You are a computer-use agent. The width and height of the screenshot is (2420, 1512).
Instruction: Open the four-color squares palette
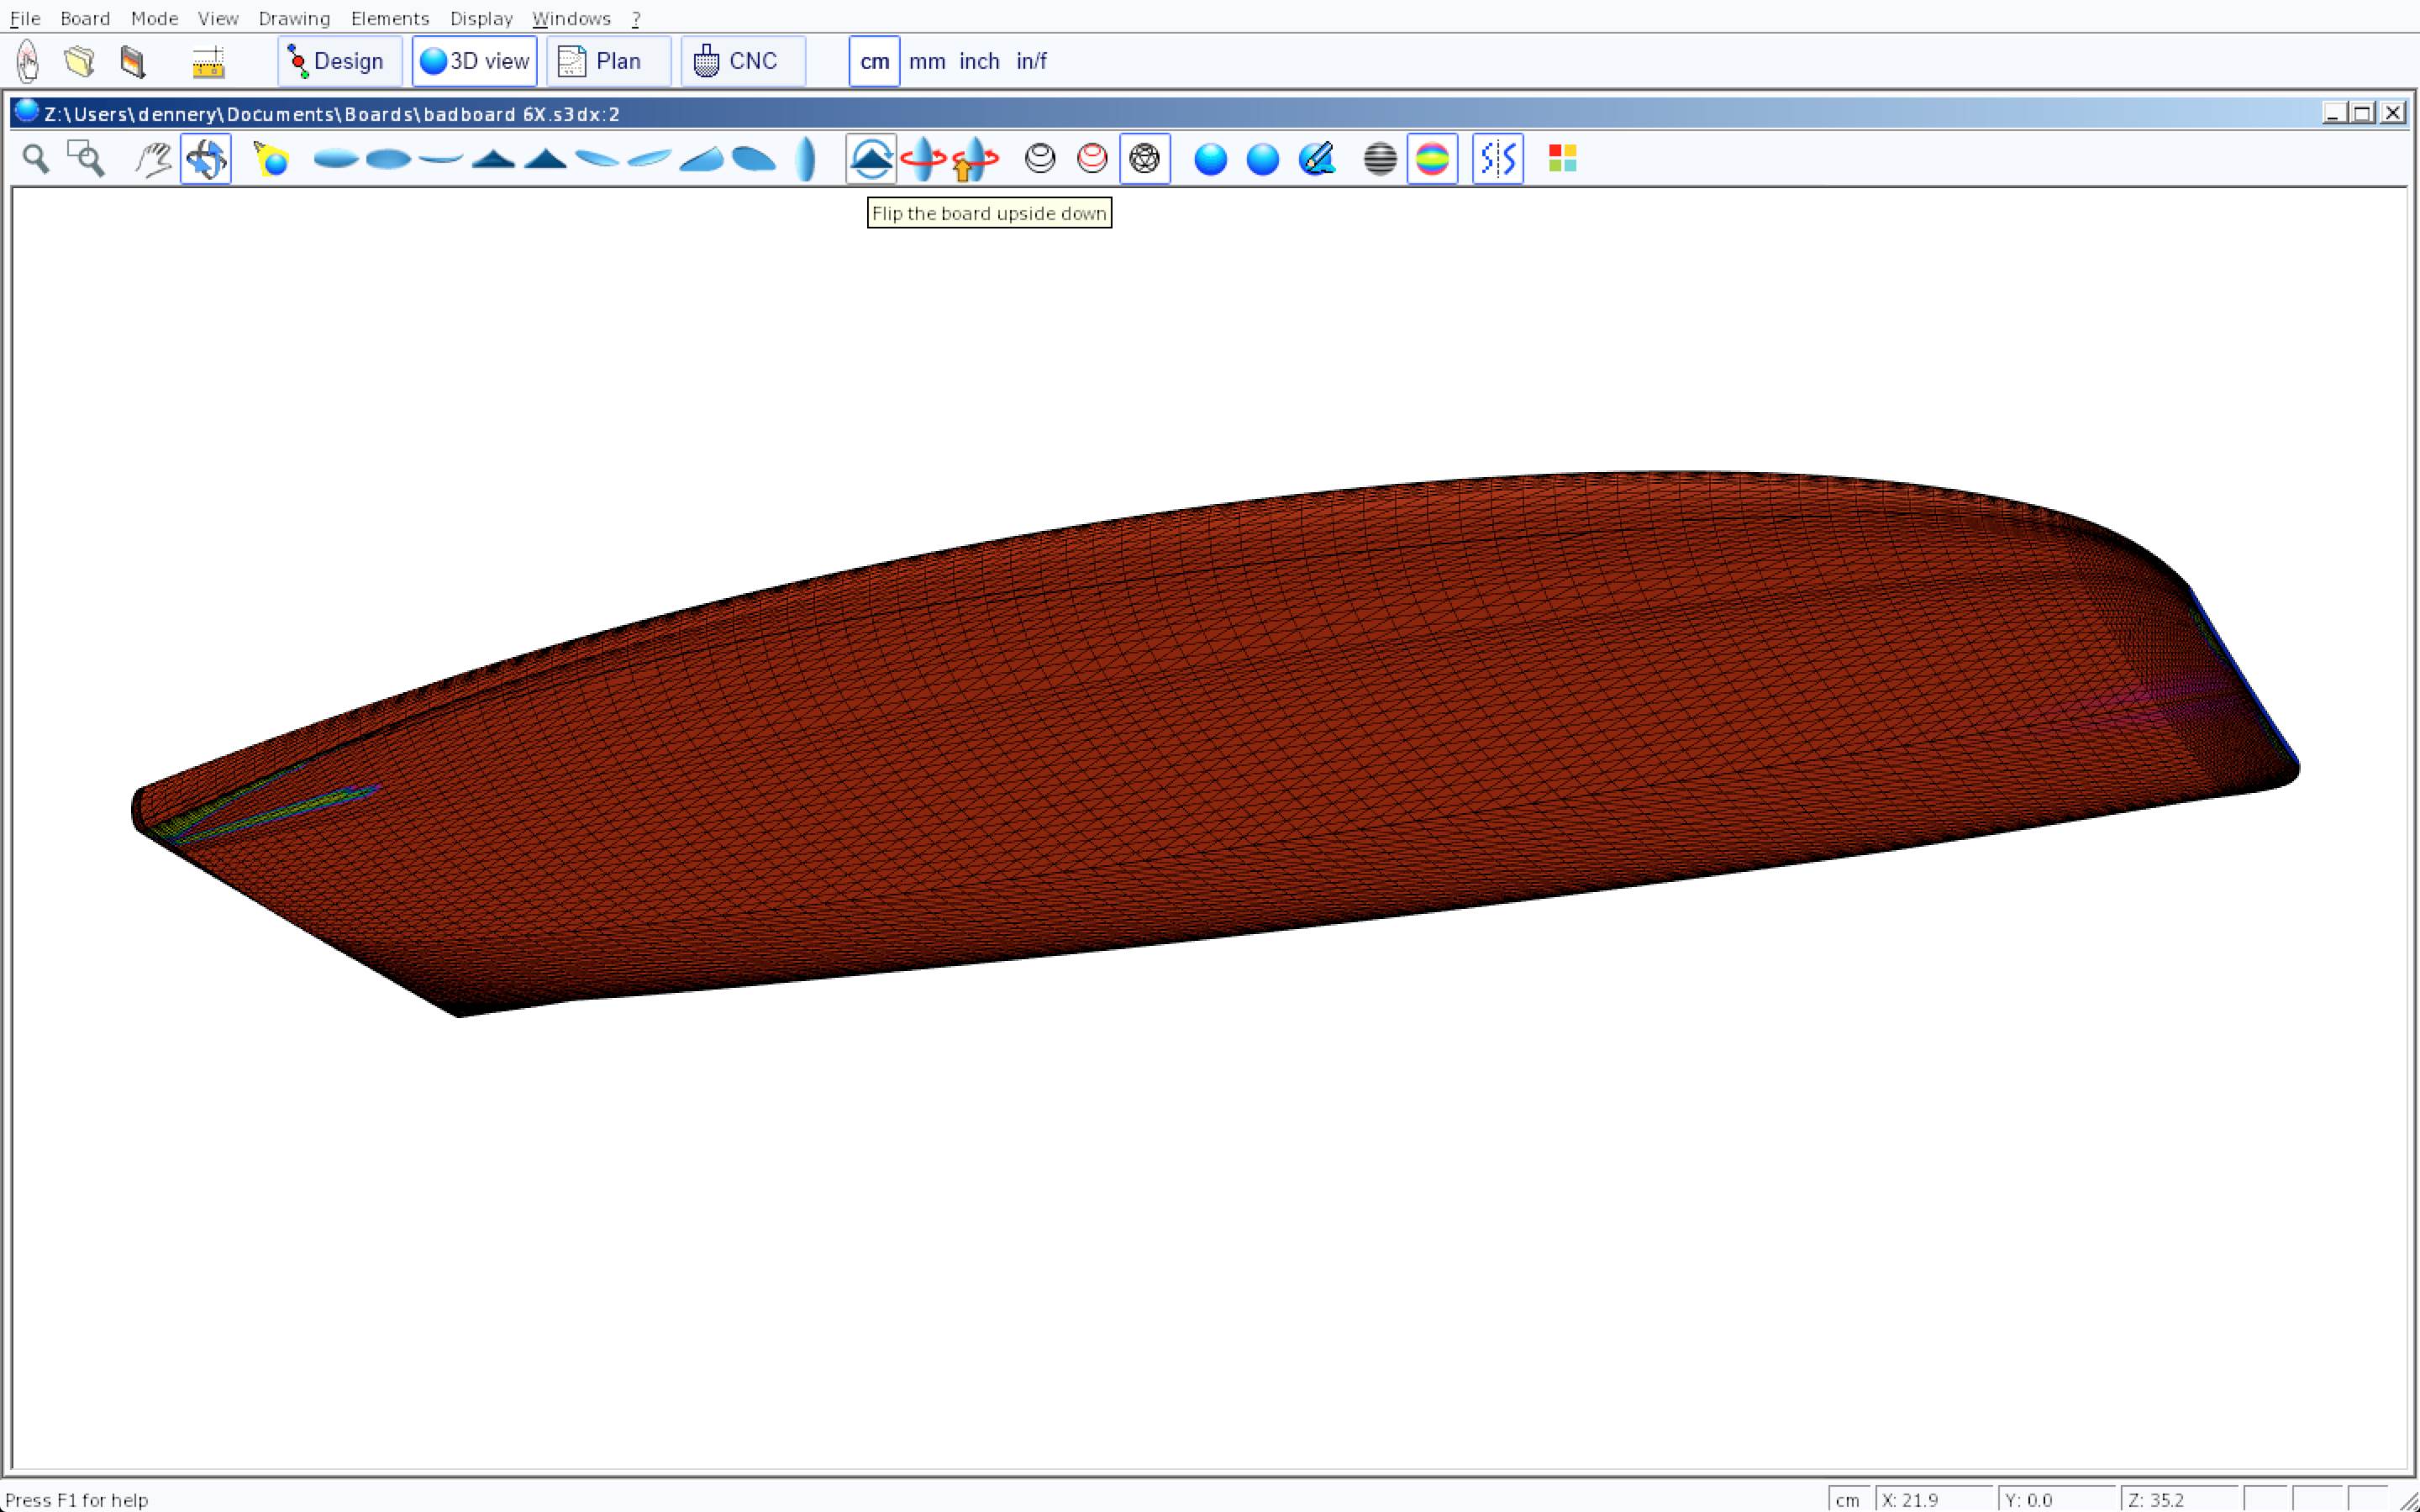click(x=1562, y=159)
